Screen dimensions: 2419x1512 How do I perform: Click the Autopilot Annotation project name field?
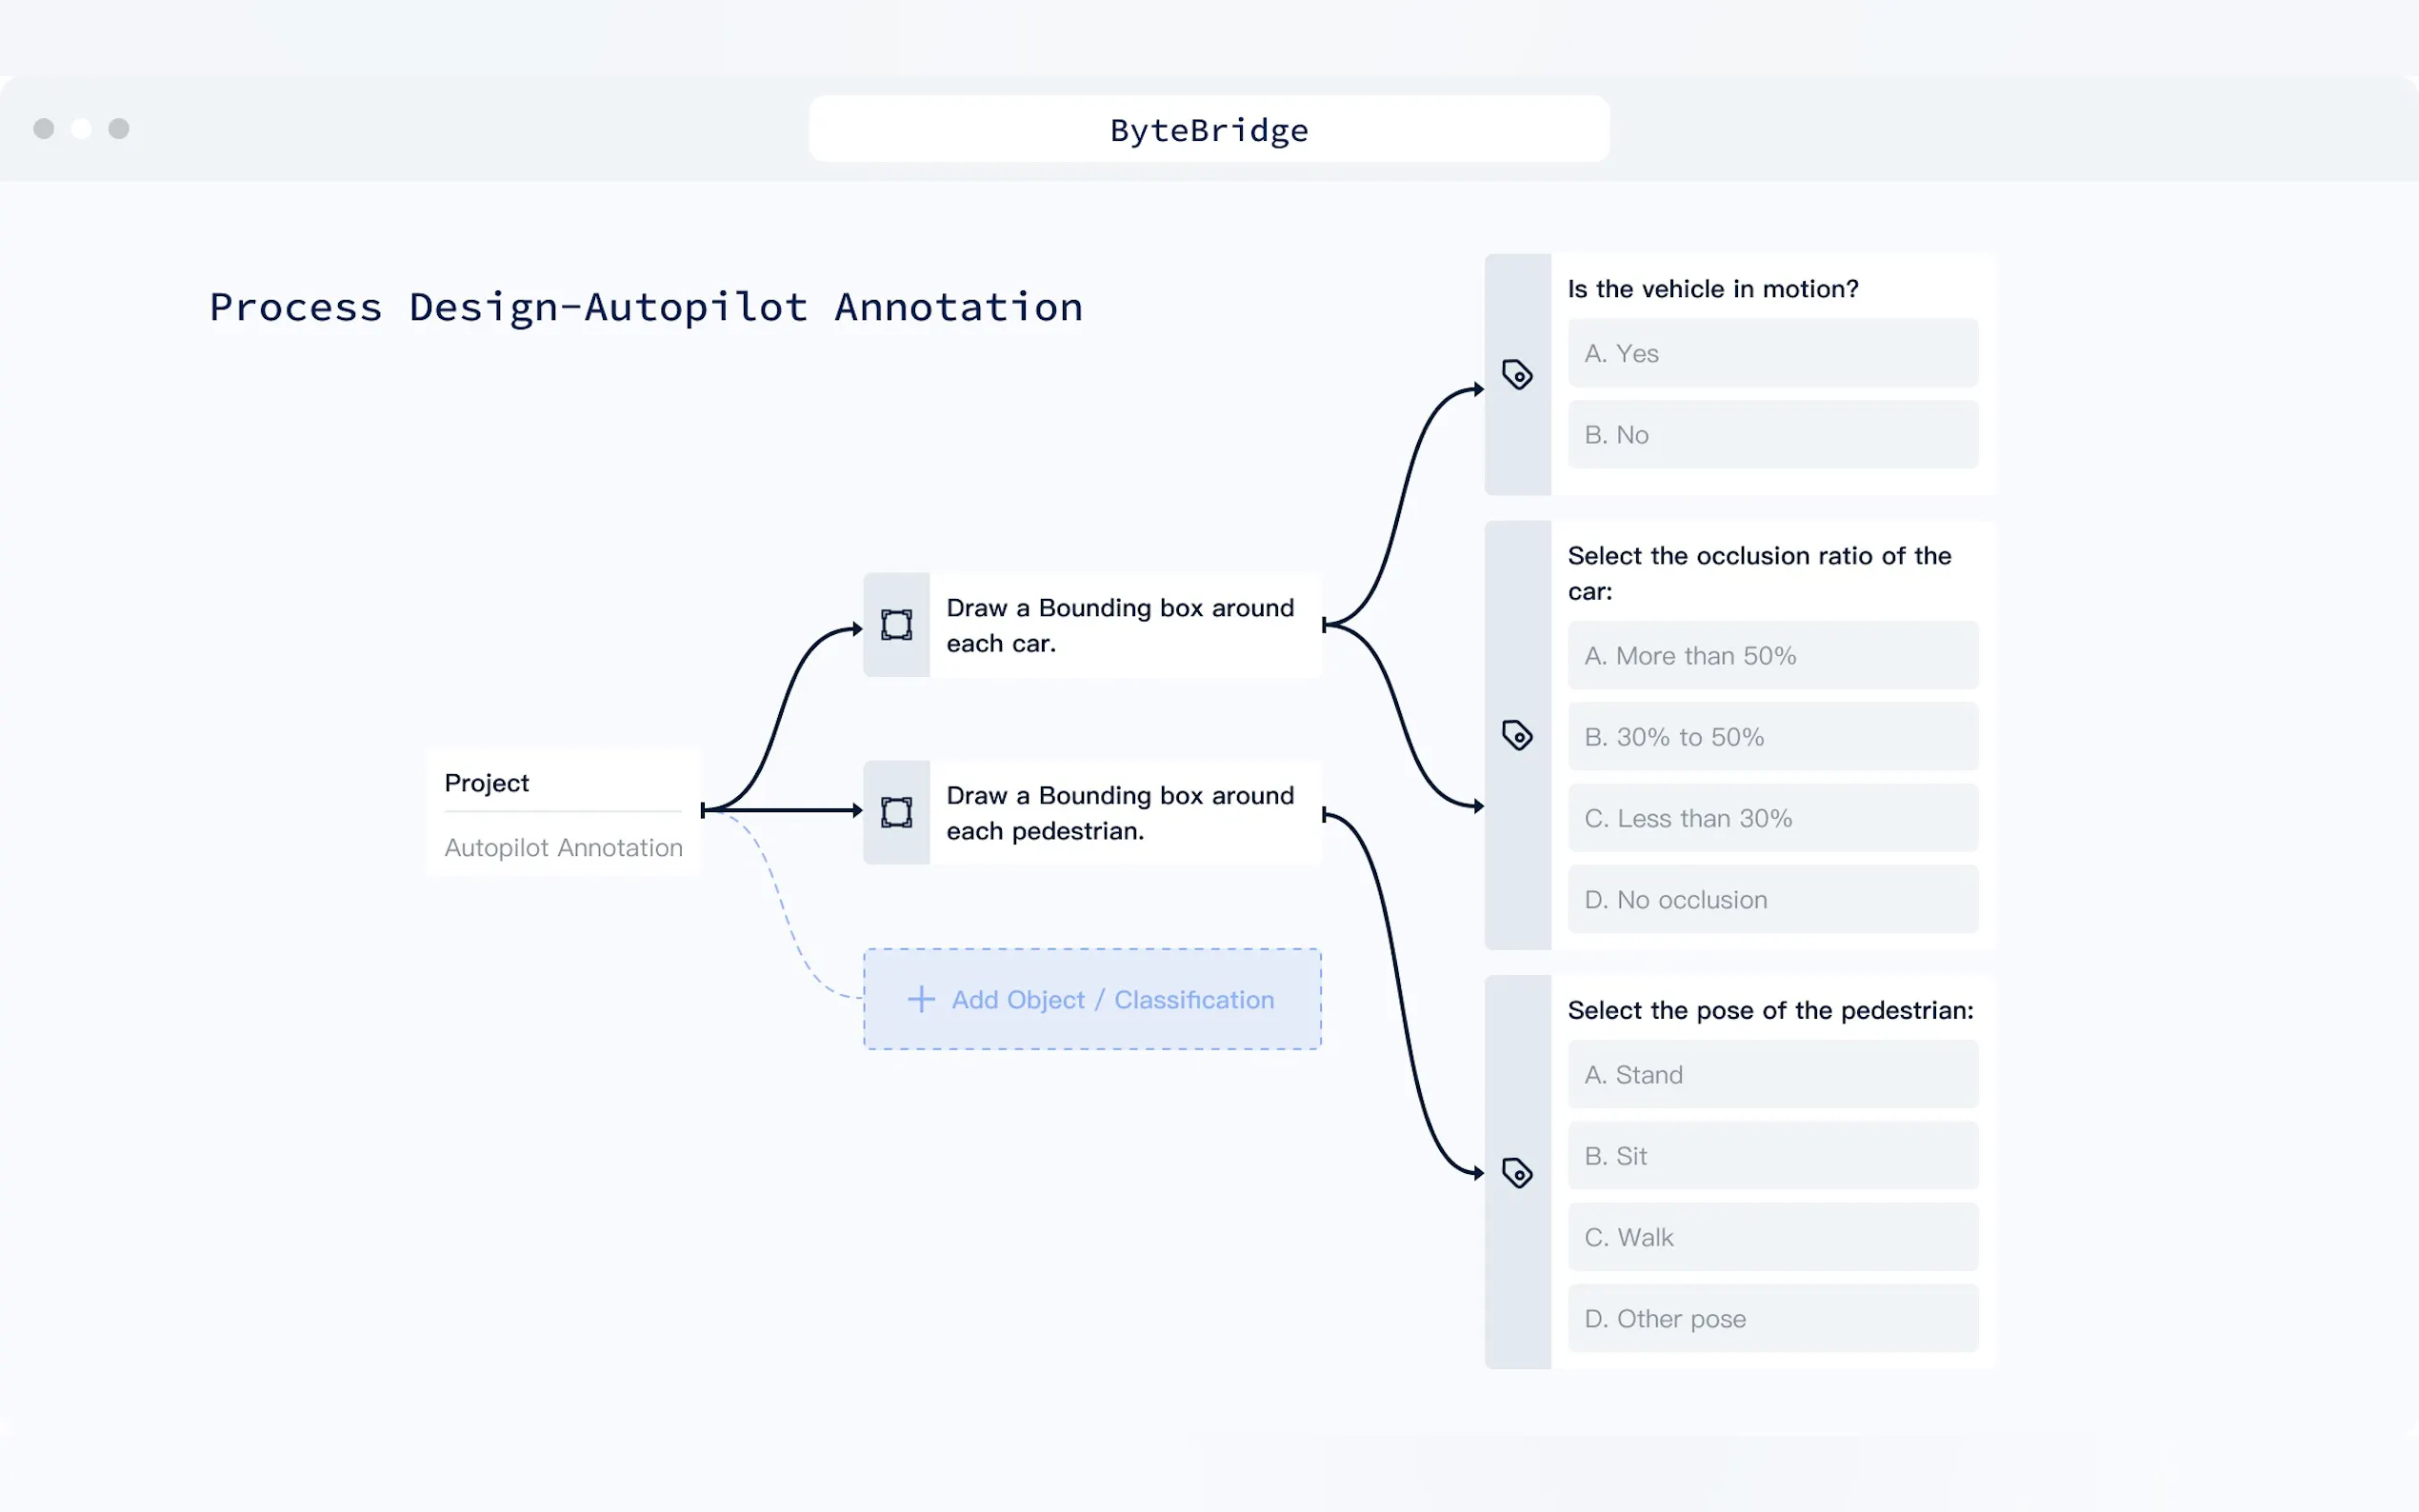coord(563,848)
